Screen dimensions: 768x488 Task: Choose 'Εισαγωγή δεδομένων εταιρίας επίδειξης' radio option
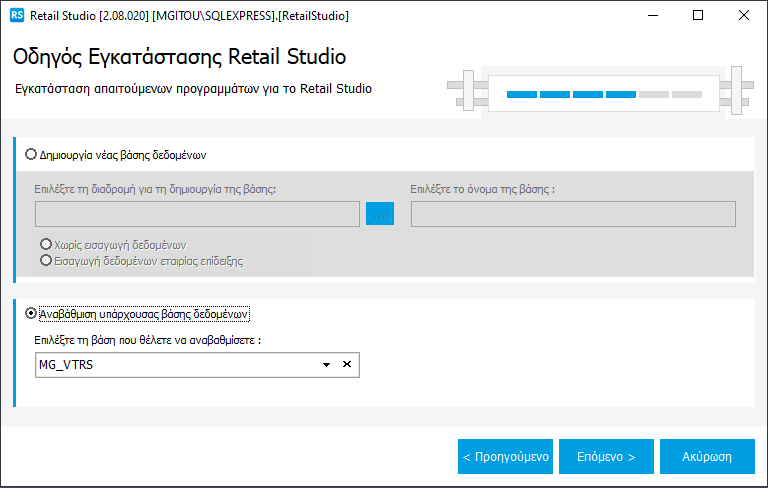46,260
